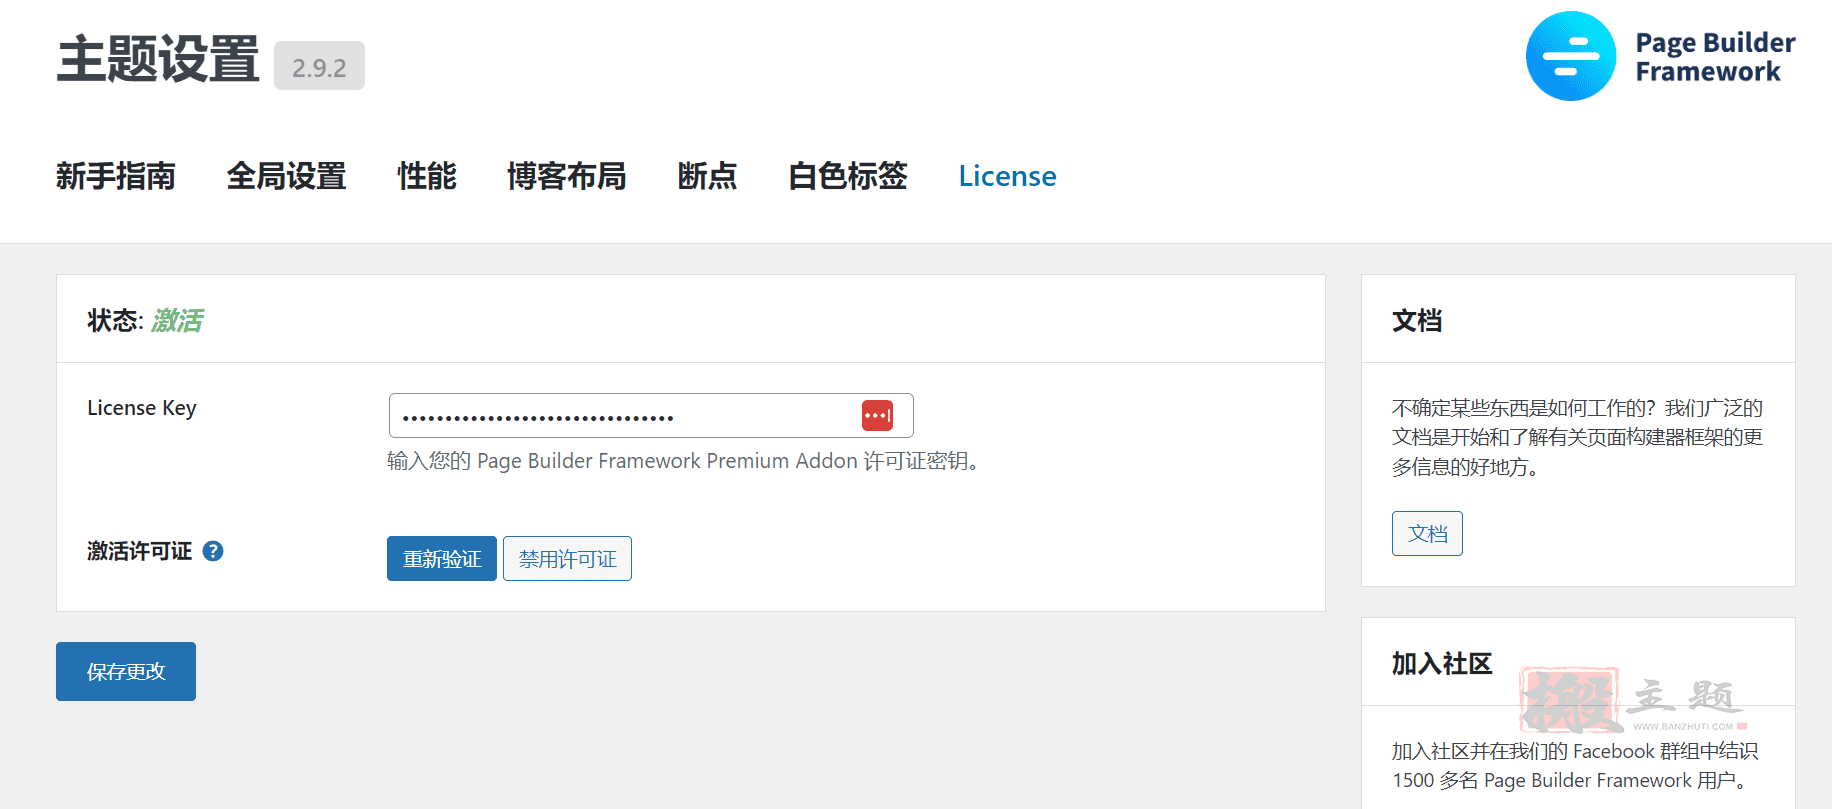
Task: Open the 新手指南 tab
Action: tap(116, 176)
